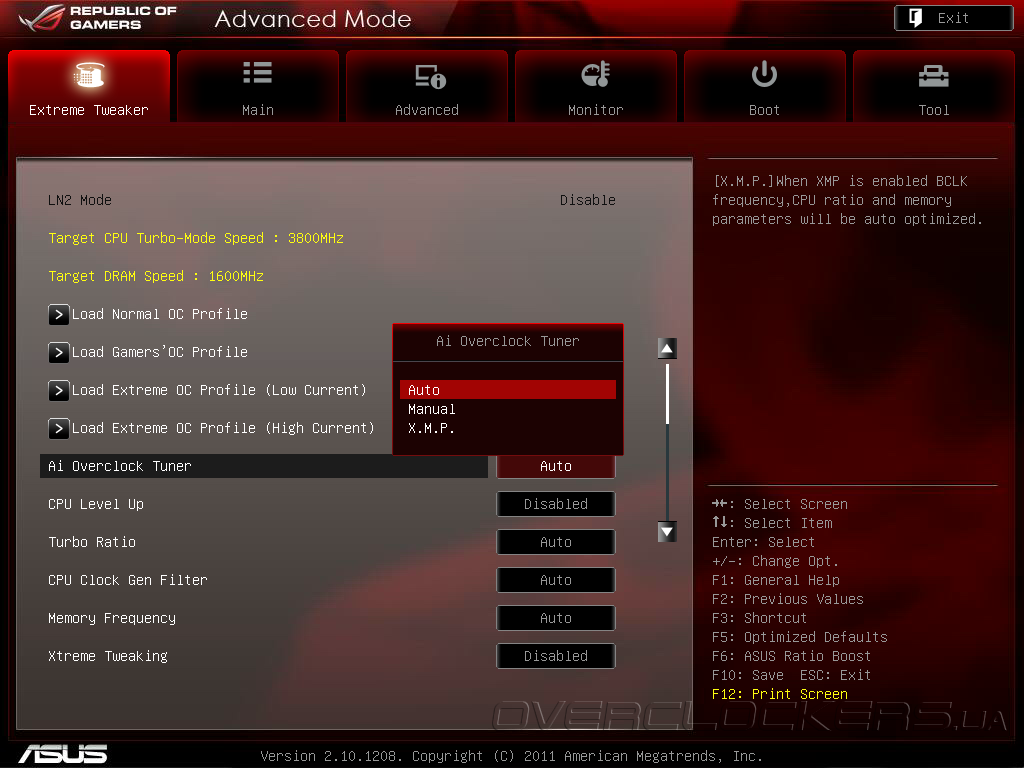Click the Advanced Mode title text
Viewport: 1024px width, 768px height.
coord(313,19)
